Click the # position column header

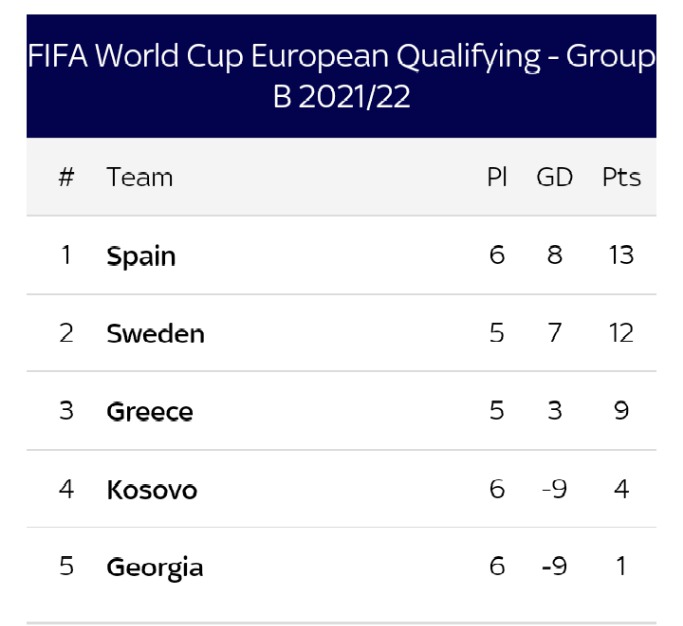[x=66, y=177]
